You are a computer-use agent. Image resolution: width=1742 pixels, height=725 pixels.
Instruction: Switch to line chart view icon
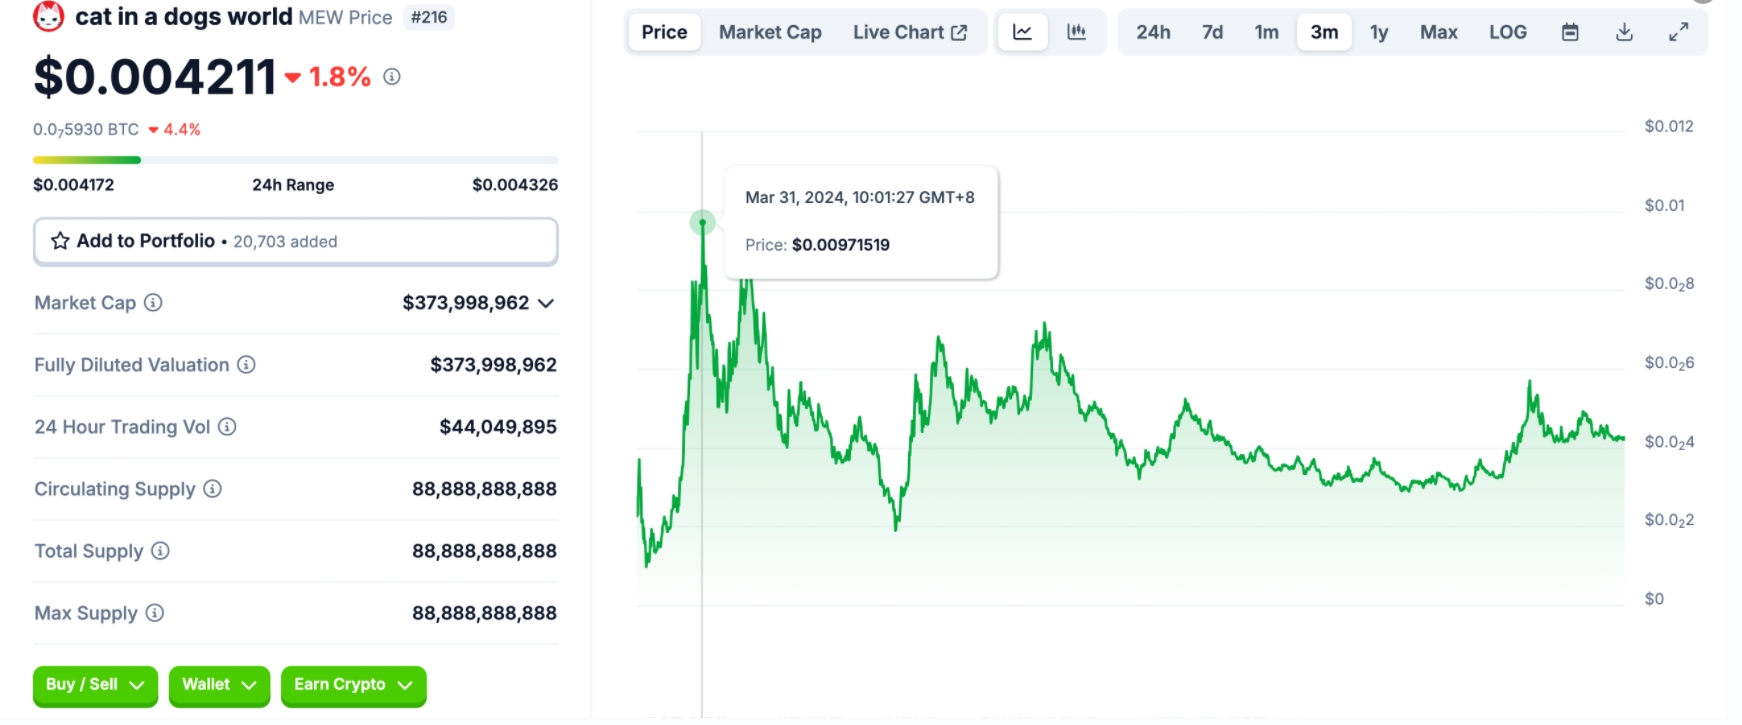pos(1022,32)
